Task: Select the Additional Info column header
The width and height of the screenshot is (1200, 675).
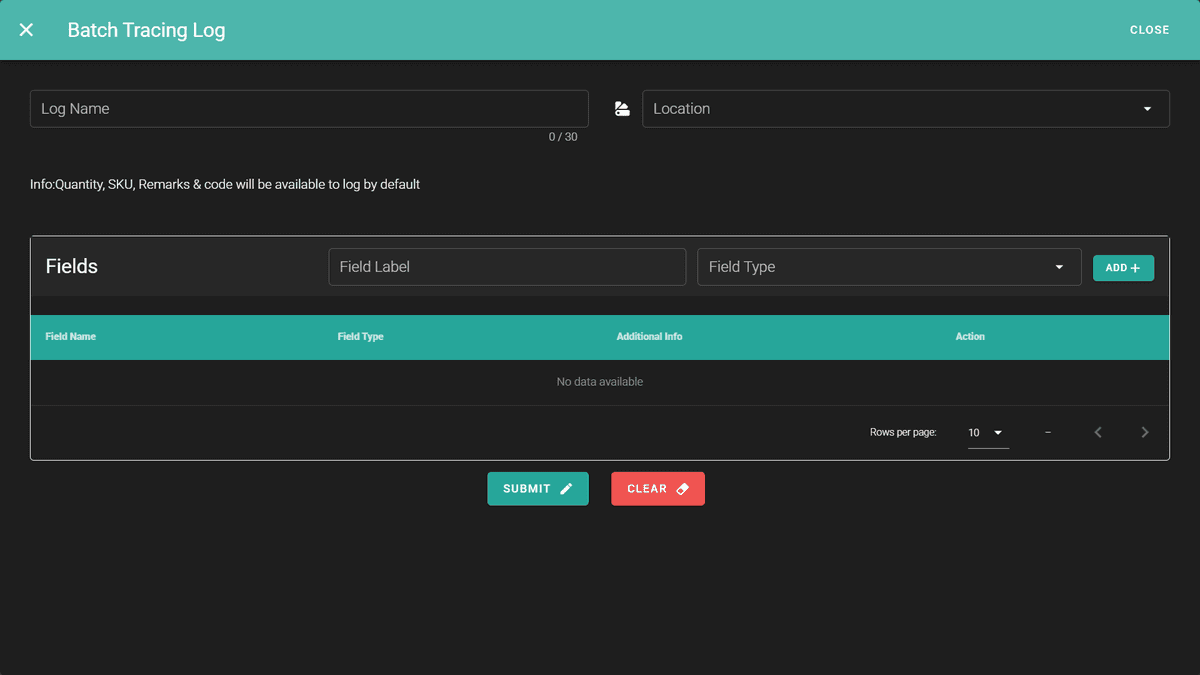Action: click(649, 337)
